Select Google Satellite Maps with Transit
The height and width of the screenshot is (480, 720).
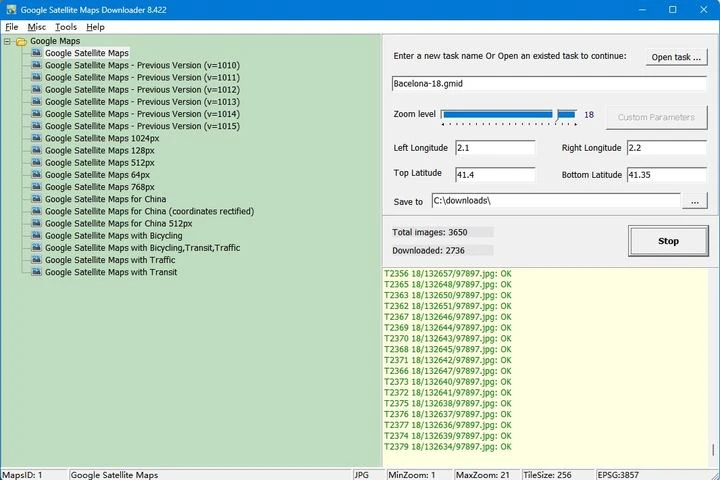pyautogui.click(x=111, y=272)
